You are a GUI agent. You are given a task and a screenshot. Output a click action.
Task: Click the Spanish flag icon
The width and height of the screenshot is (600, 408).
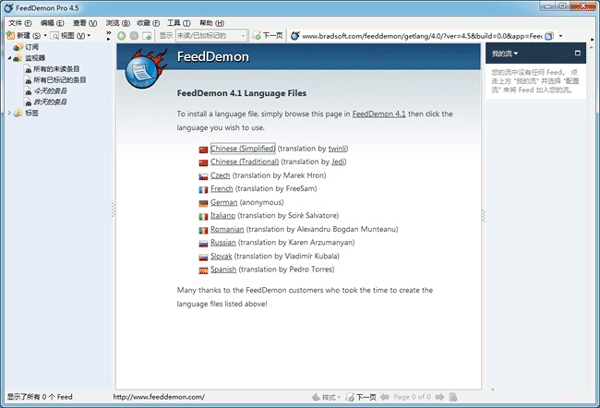(x=203, y=271)
